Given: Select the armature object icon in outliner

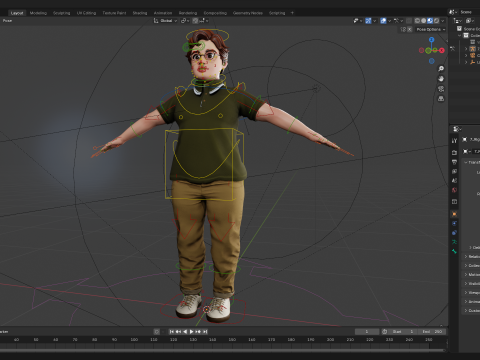Looking at the screenshot, I should [473, 49].
